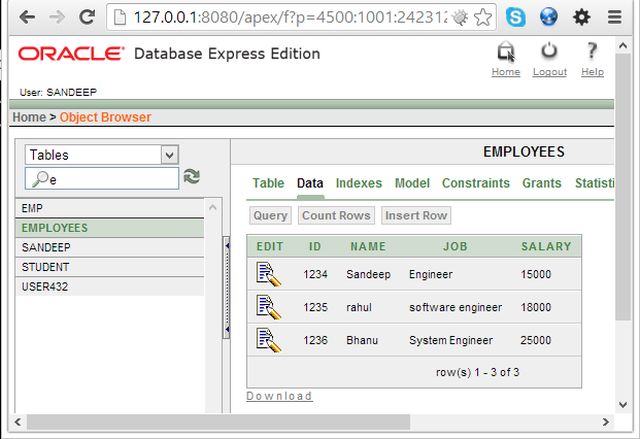Edit row for employee rahul

coord(268,307)
